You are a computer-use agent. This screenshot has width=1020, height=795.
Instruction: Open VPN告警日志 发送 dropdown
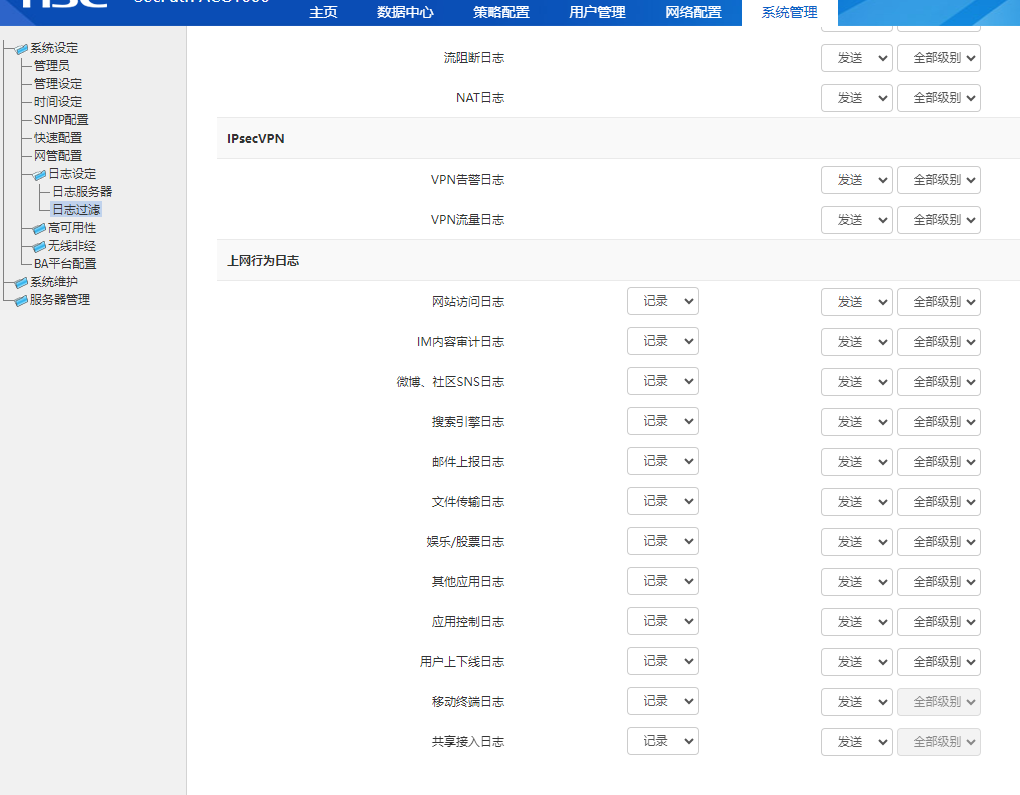(x=856, y=180)
